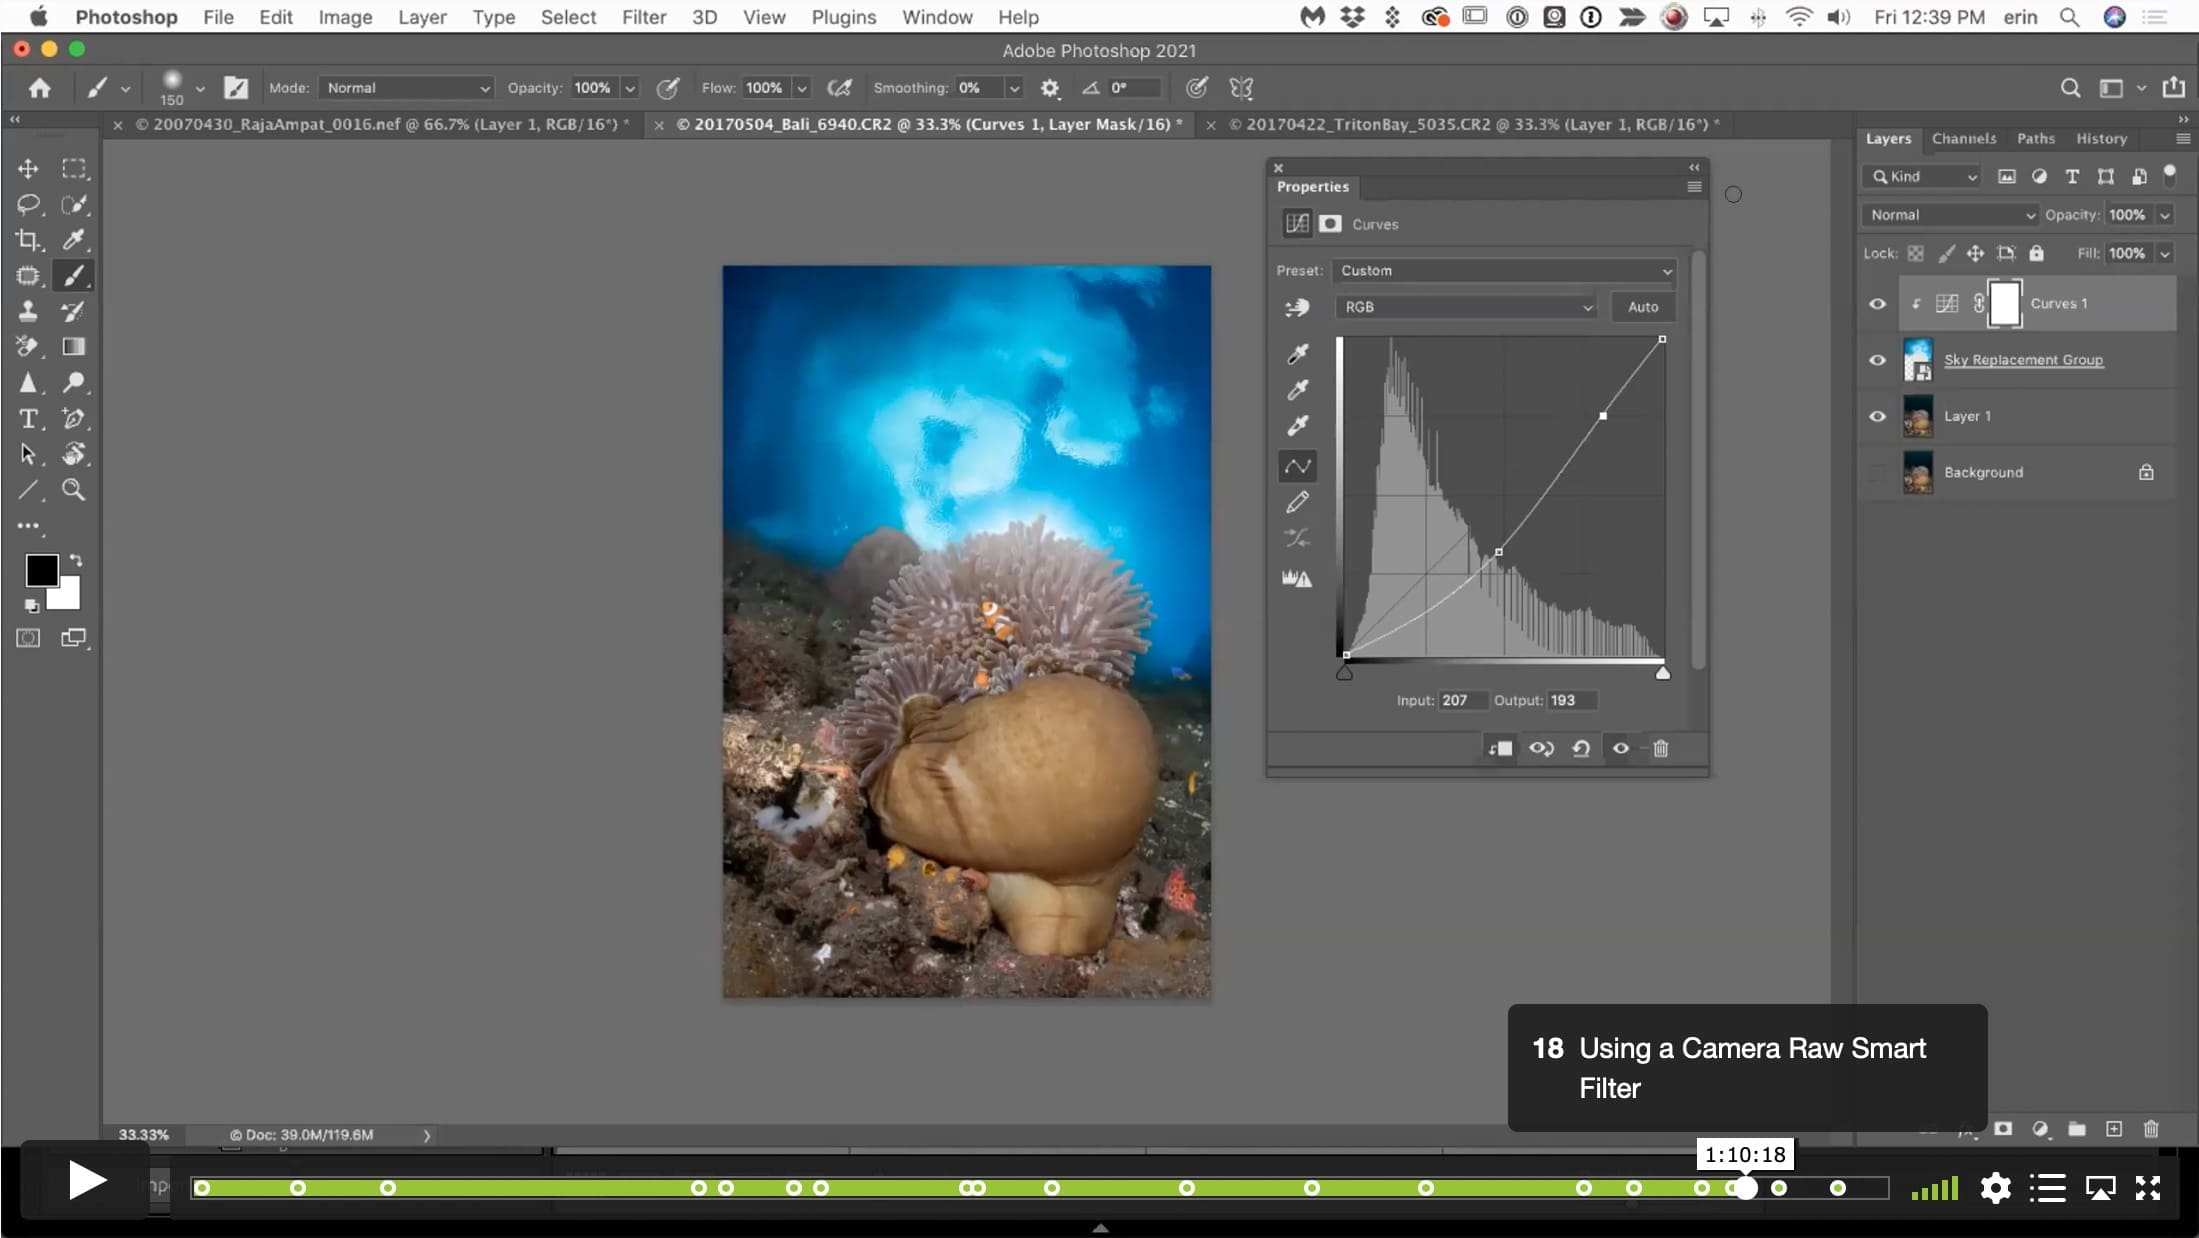Viewport: 2199px width, 1238px height.
Task: Select the Clone Stamp tool
Action: click(28, 311)
